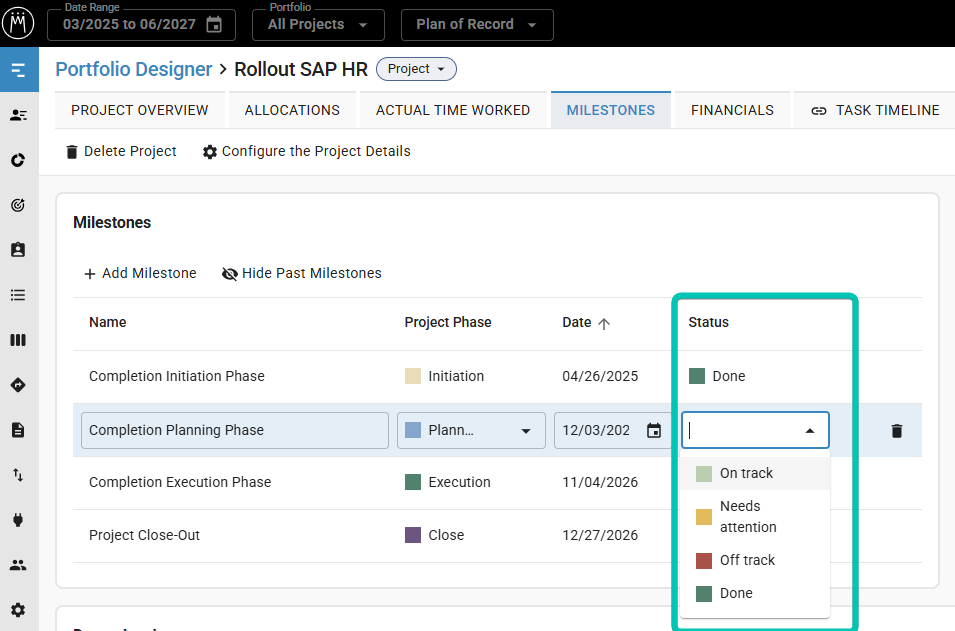The width and height of the screenshot is (955, 631).
Task: Open the document reports sidebar icon
Action: point(18,430)
